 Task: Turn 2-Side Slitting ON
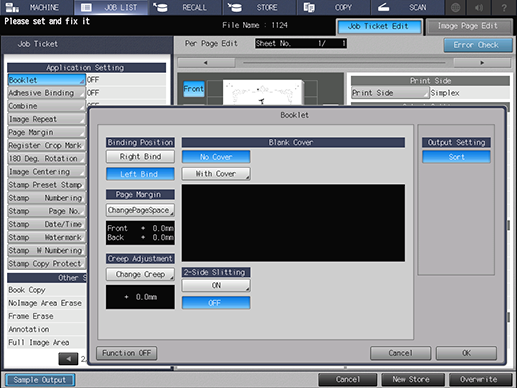click(216, 285)
